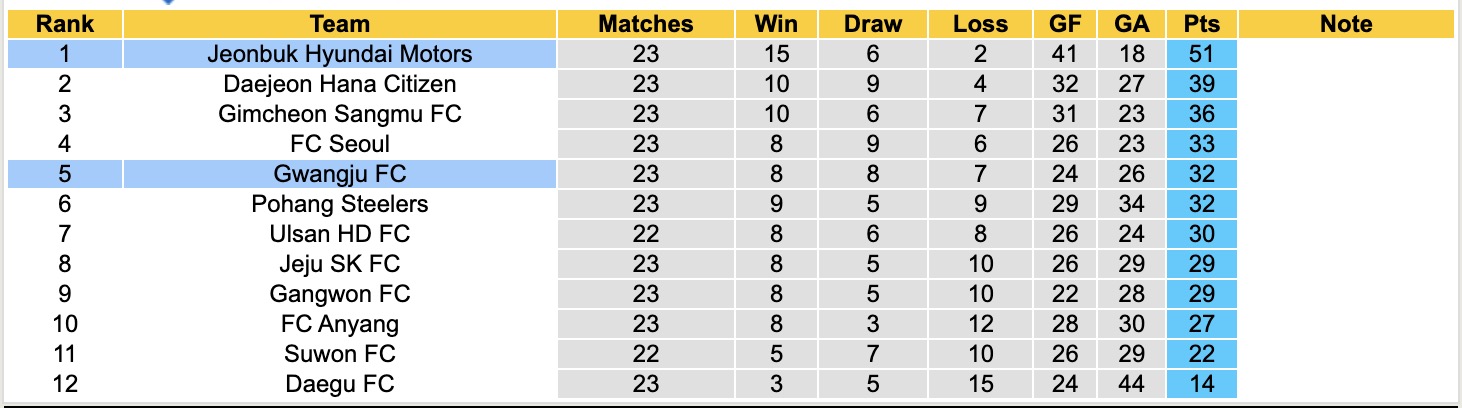Select the Draw column header
The height and width of the screenshot is (408, 1462).
coord(872,24)
